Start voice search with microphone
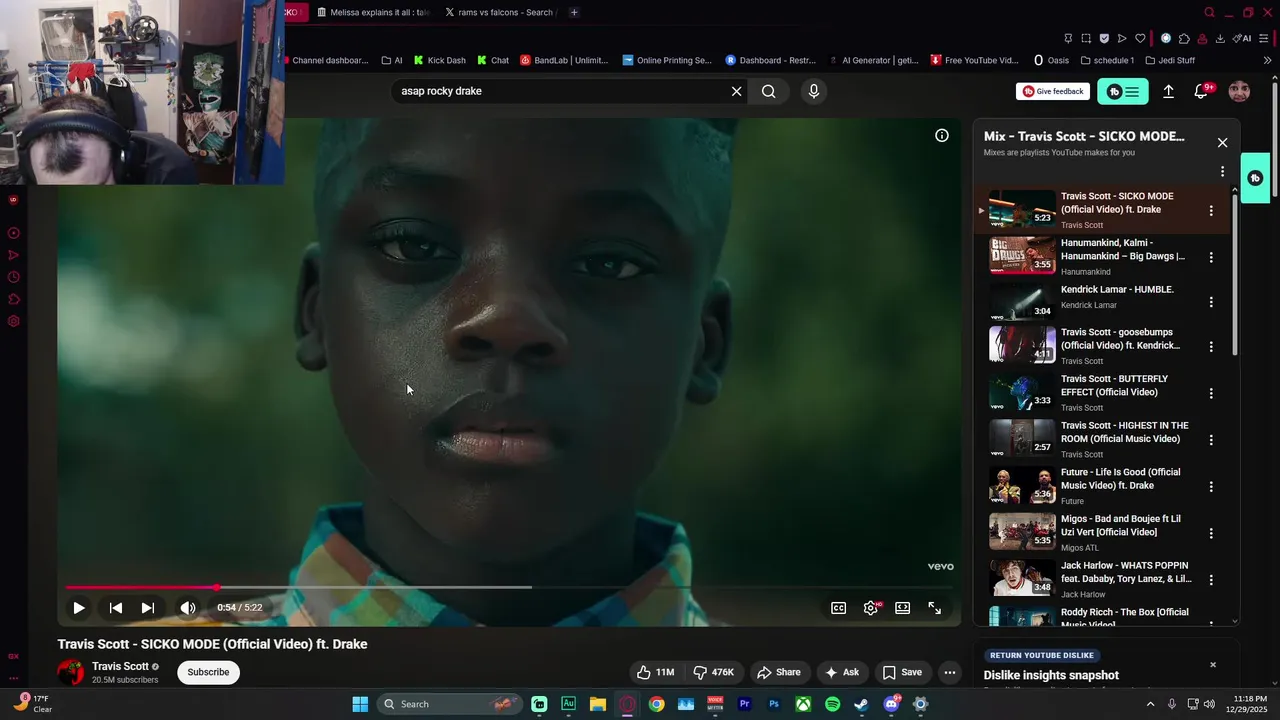1280x720 pixels. click(x=814, y=91)
